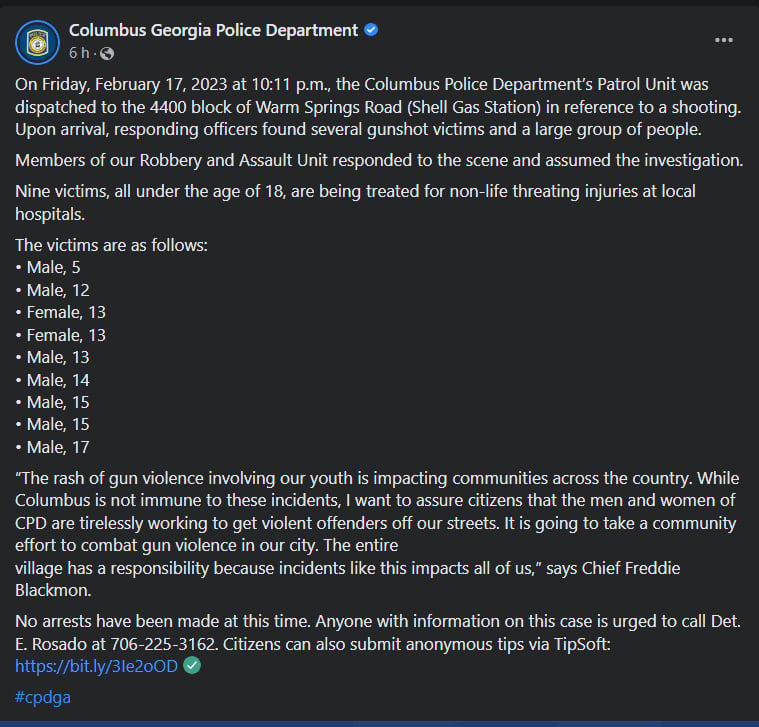Click the Robbery and Assault Unit sentence

(x=379, y=161)
